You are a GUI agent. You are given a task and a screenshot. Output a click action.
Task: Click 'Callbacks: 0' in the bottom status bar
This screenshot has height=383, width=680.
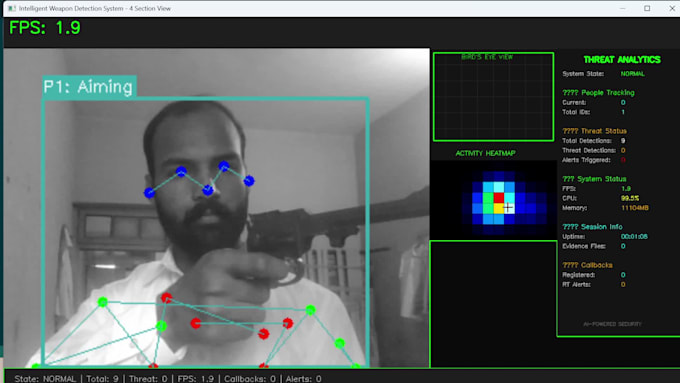[250, 378]
